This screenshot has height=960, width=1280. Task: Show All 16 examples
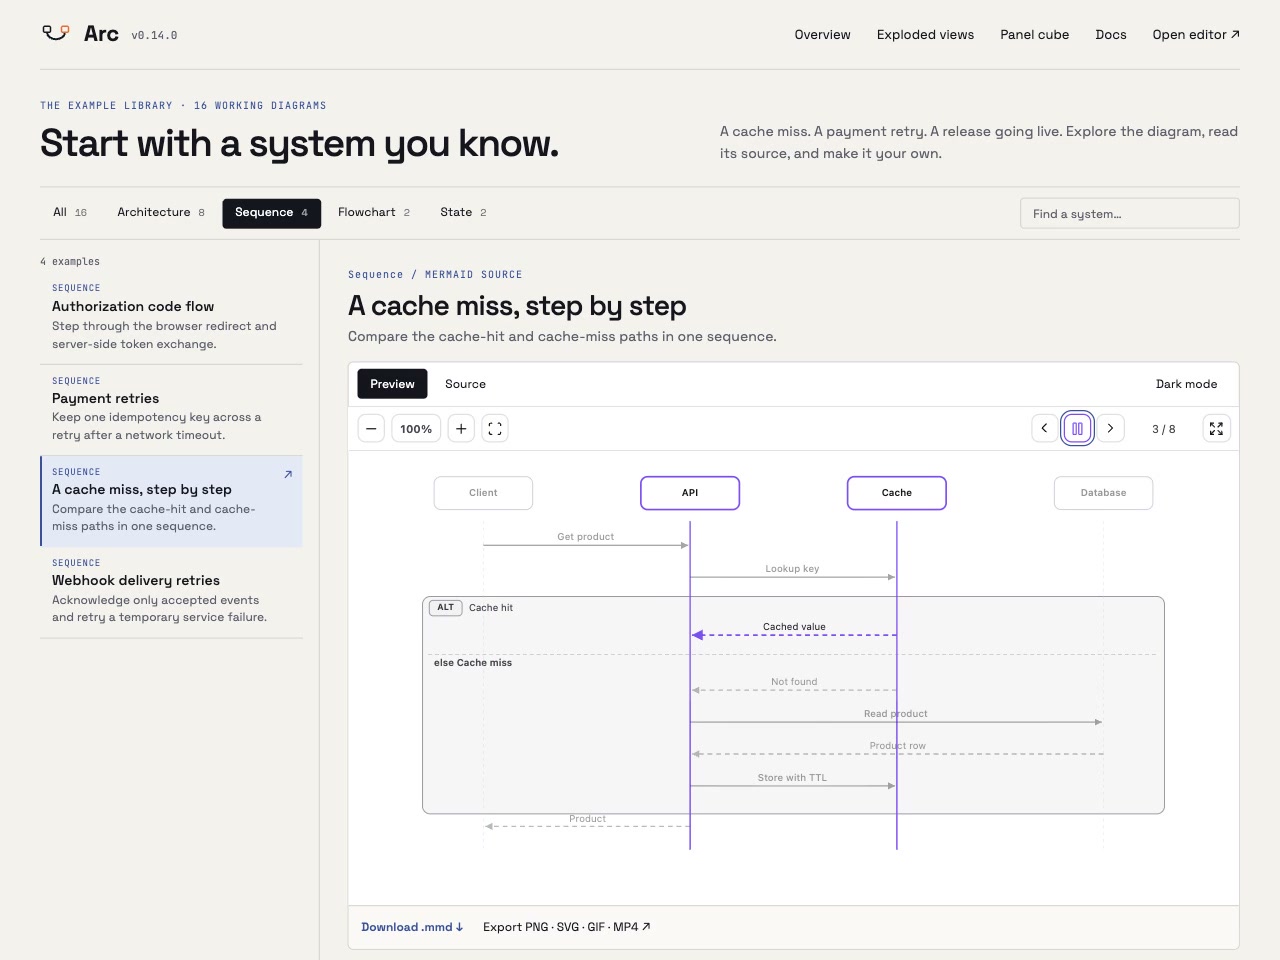tap(70, 212)
